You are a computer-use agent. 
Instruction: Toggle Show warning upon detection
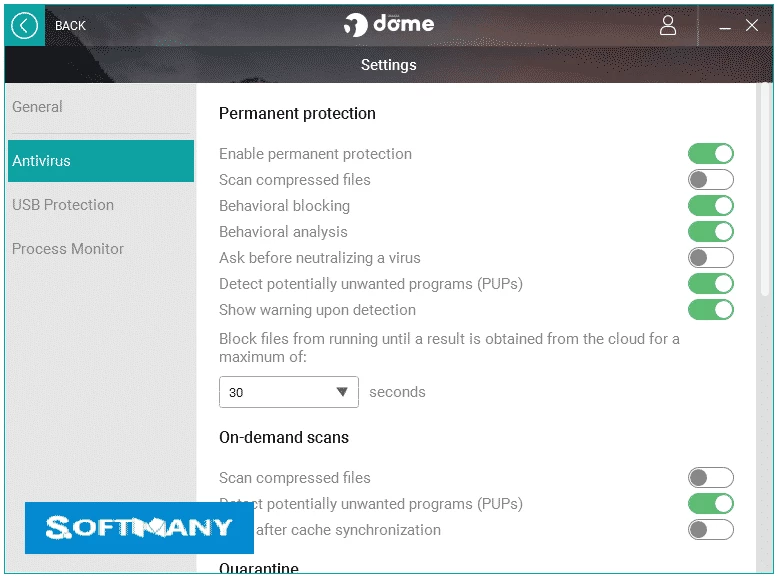710,310
